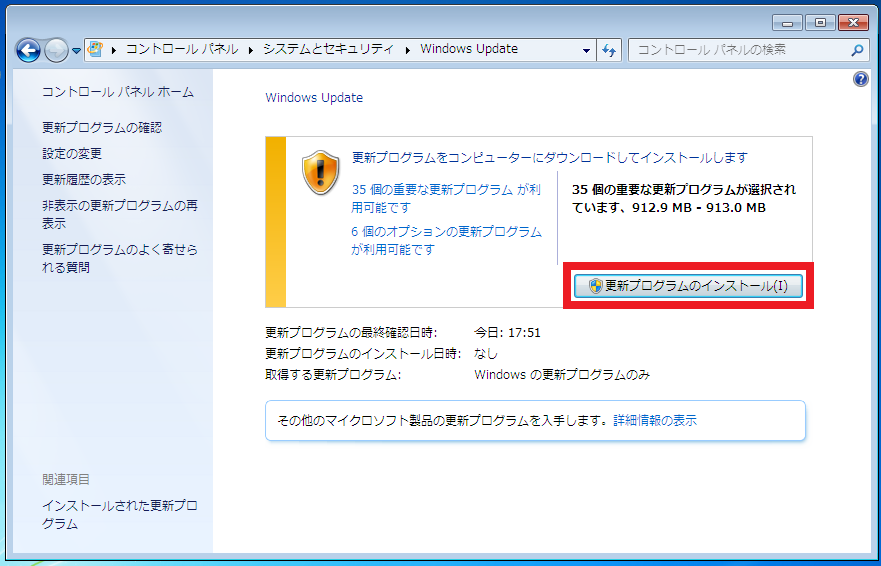Click the greyed forward navigation arrow
The image size is (881, 566).
point(56,51)
